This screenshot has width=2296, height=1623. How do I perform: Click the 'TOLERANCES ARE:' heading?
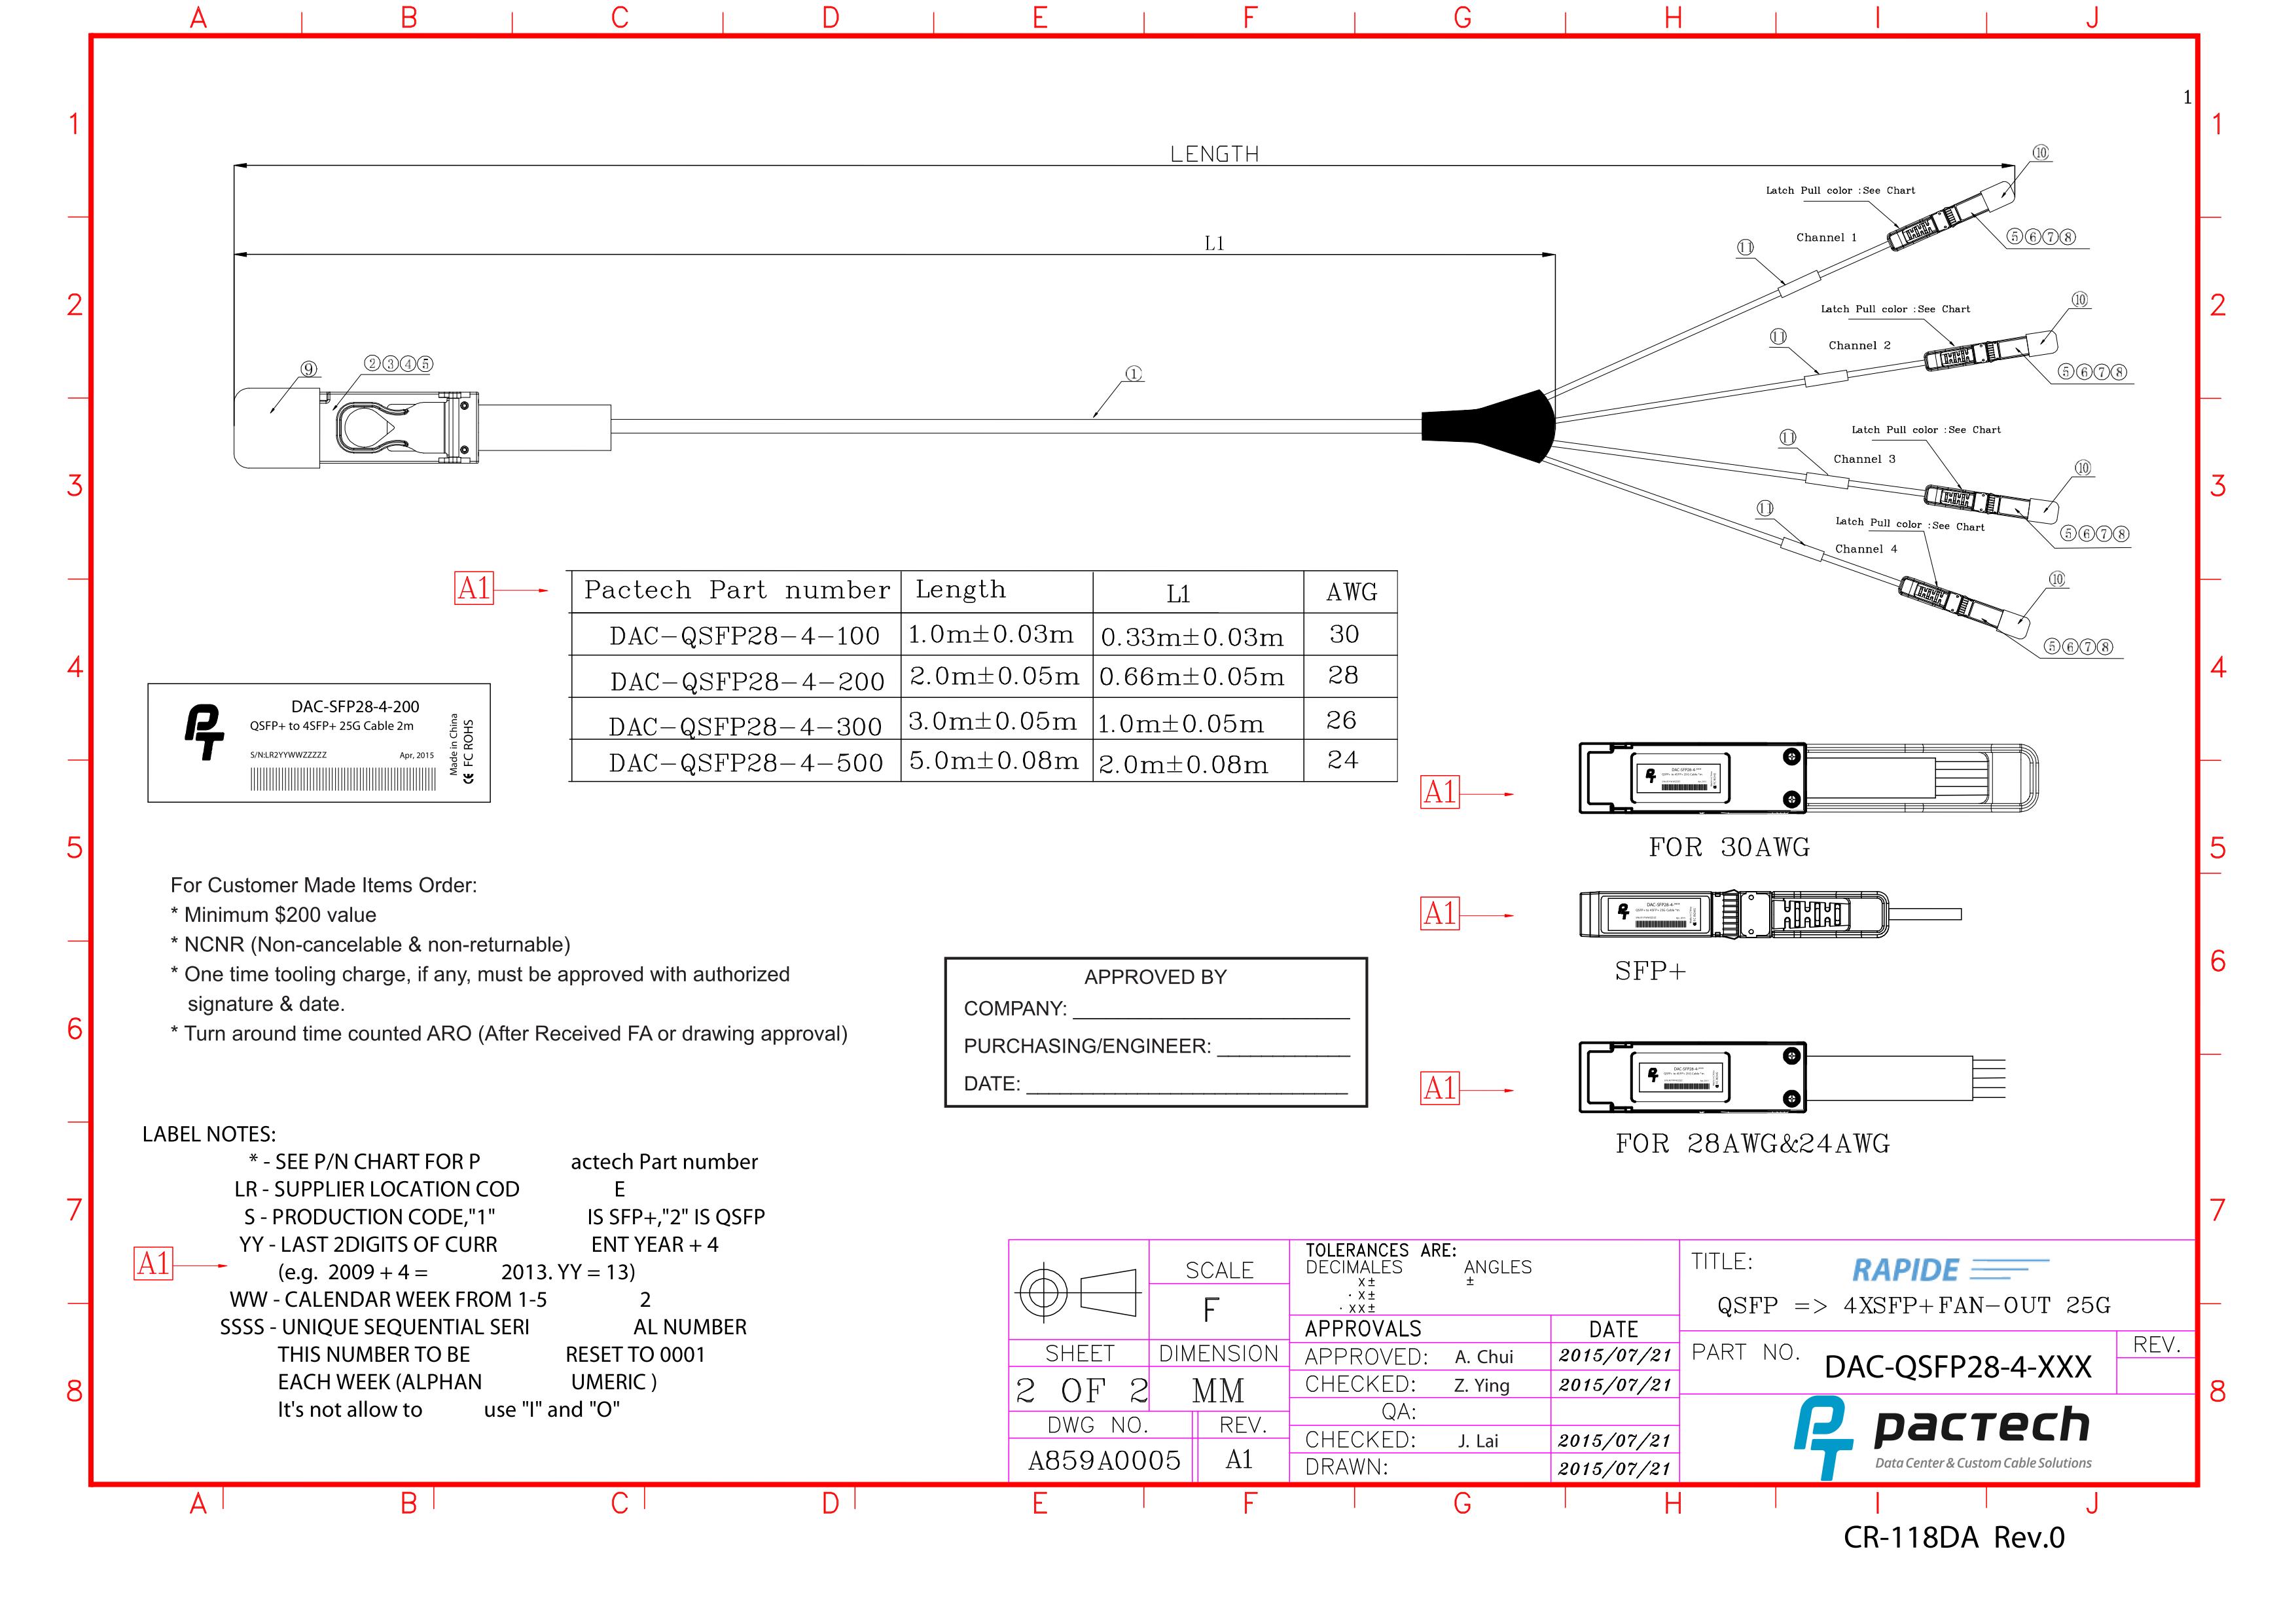(x=1380, y=1250)
